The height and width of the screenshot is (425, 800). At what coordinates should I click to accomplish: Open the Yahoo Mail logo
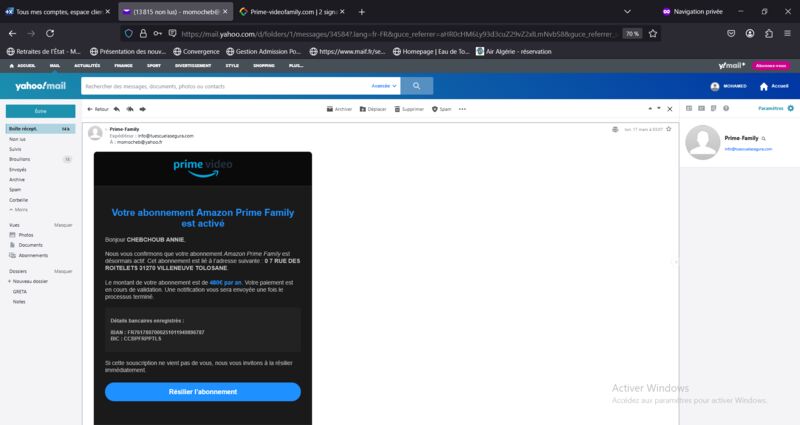40,86
